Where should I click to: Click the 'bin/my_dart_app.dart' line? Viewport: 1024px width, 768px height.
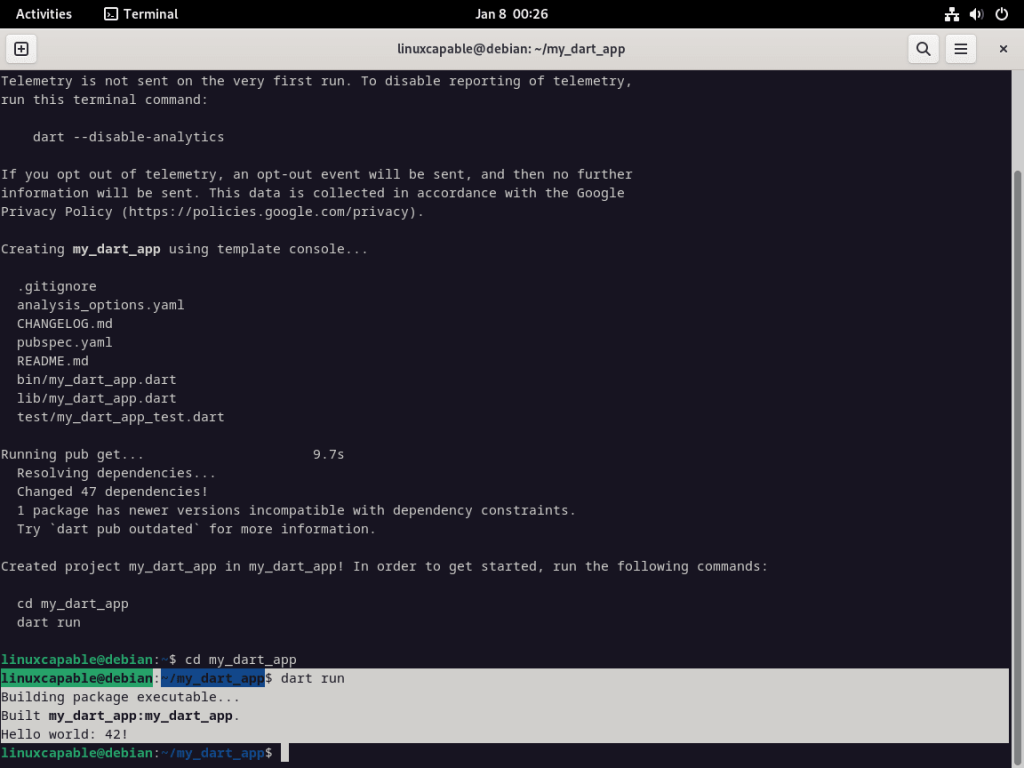coord(97,379)
